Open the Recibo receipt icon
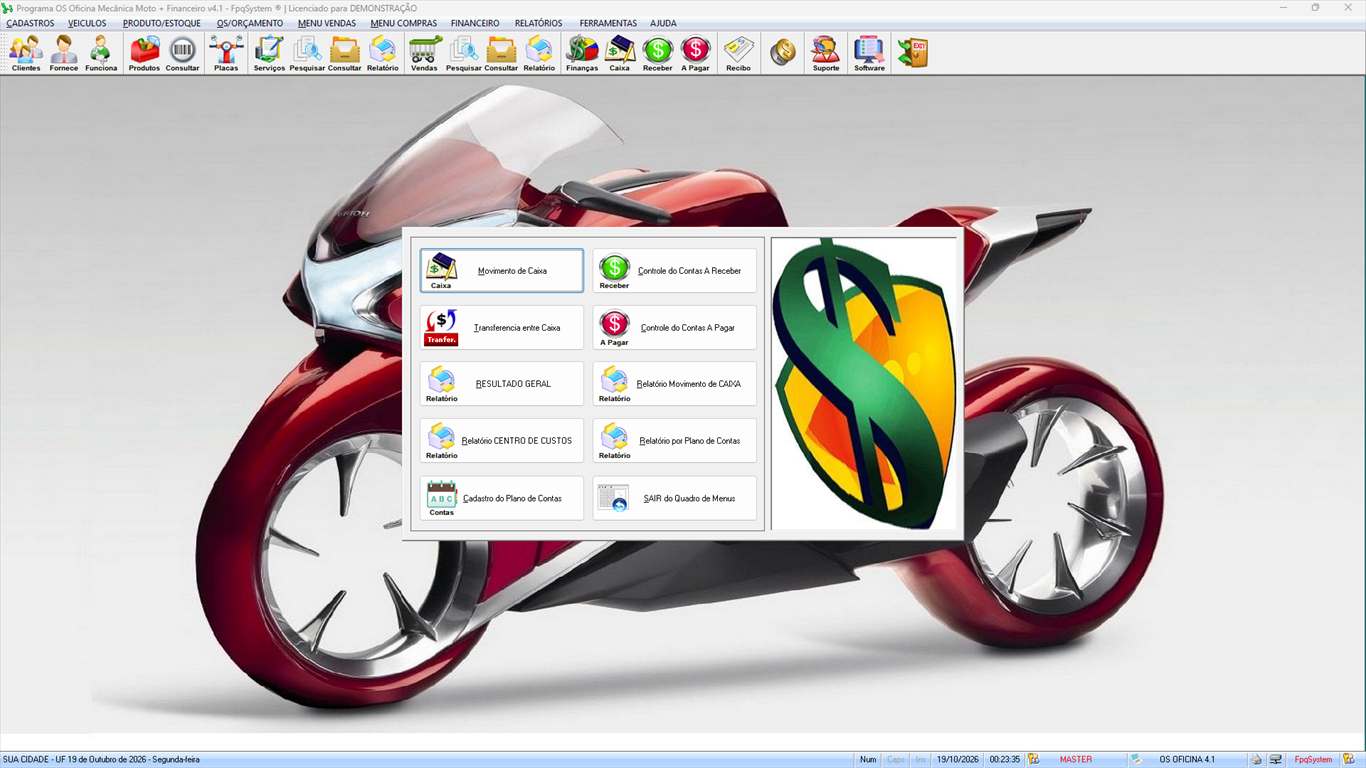1366x768 pixels. (739, 53)
